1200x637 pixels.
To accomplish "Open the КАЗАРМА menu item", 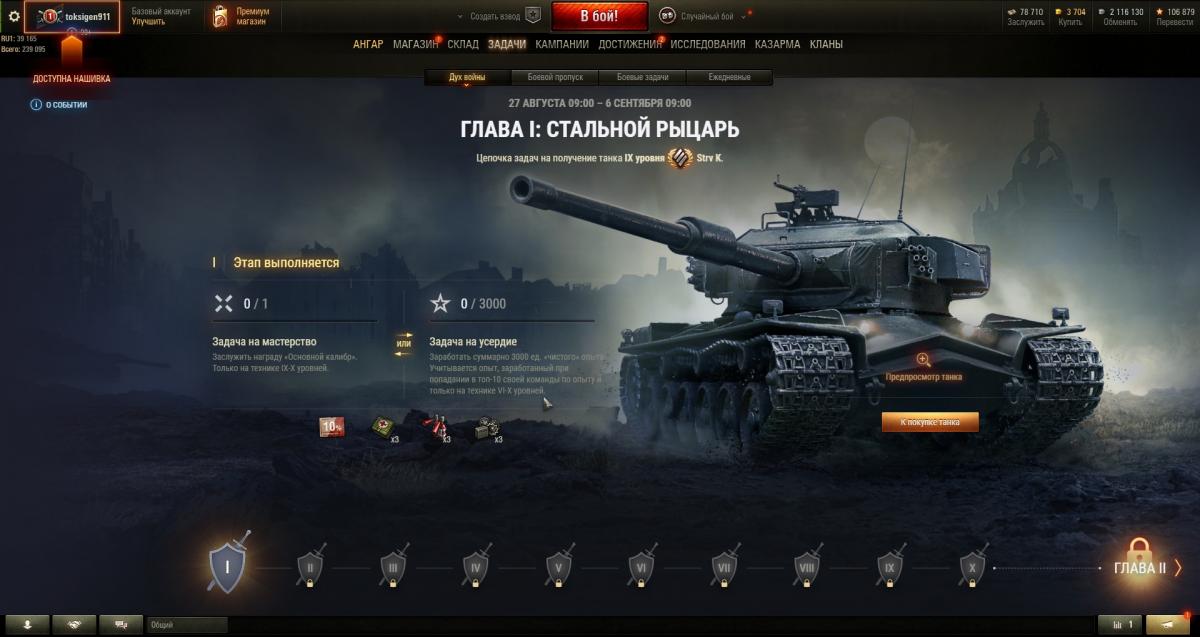I will click(777, 44).
